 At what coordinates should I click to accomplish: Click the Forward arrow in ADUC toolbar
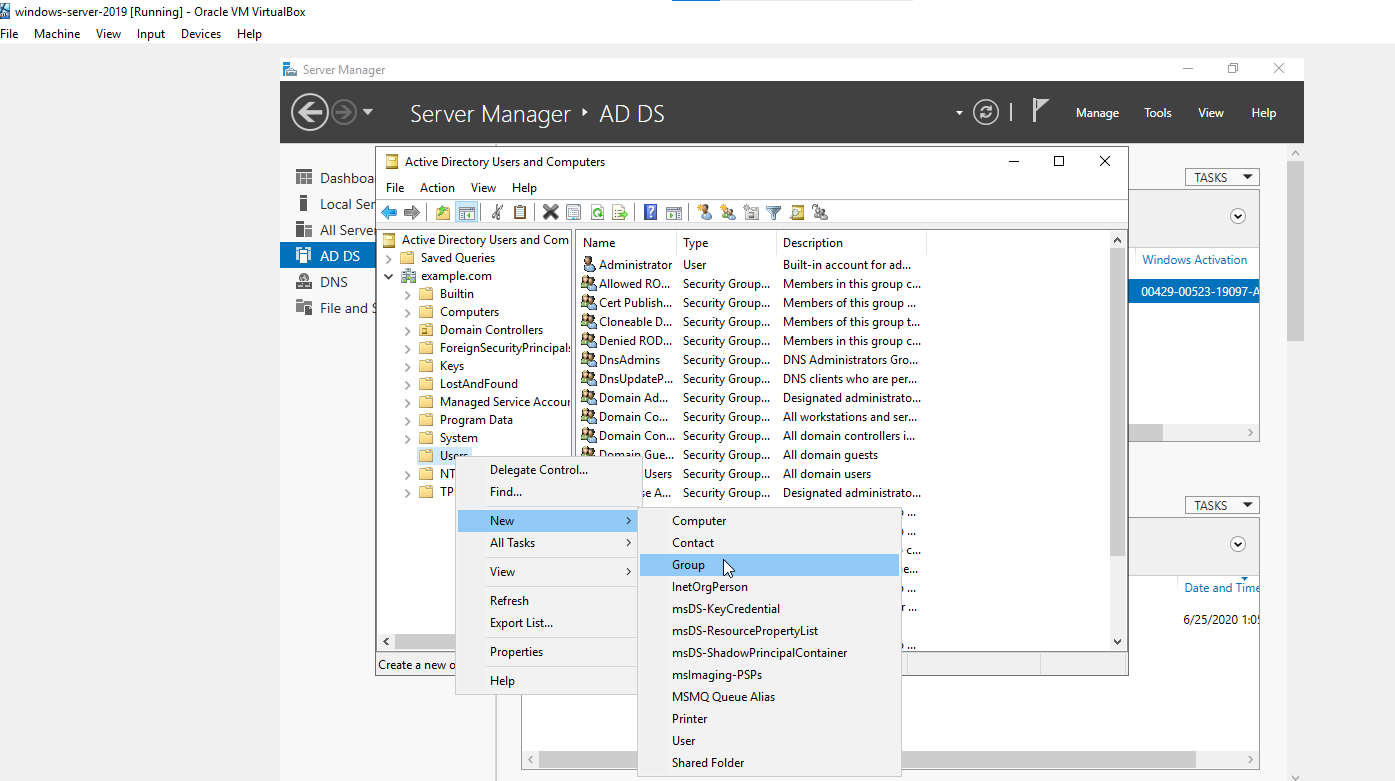[411, 212]
